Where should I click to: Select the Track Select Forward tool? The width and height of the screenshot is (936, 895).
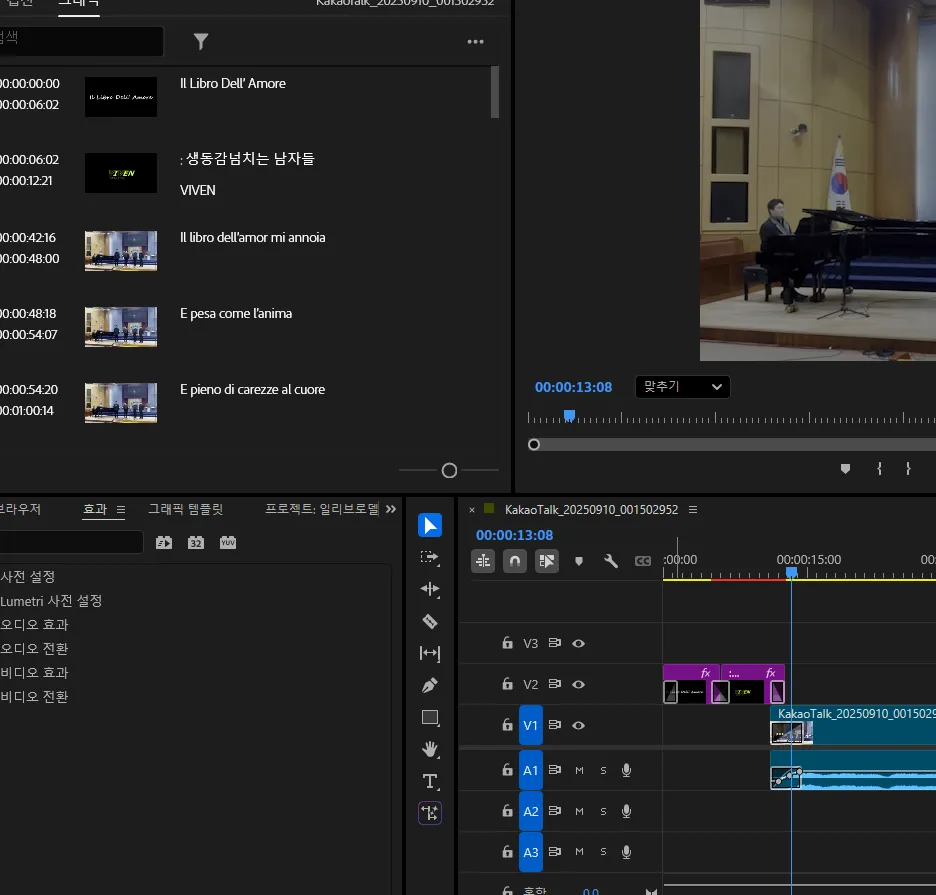point(430,558)
